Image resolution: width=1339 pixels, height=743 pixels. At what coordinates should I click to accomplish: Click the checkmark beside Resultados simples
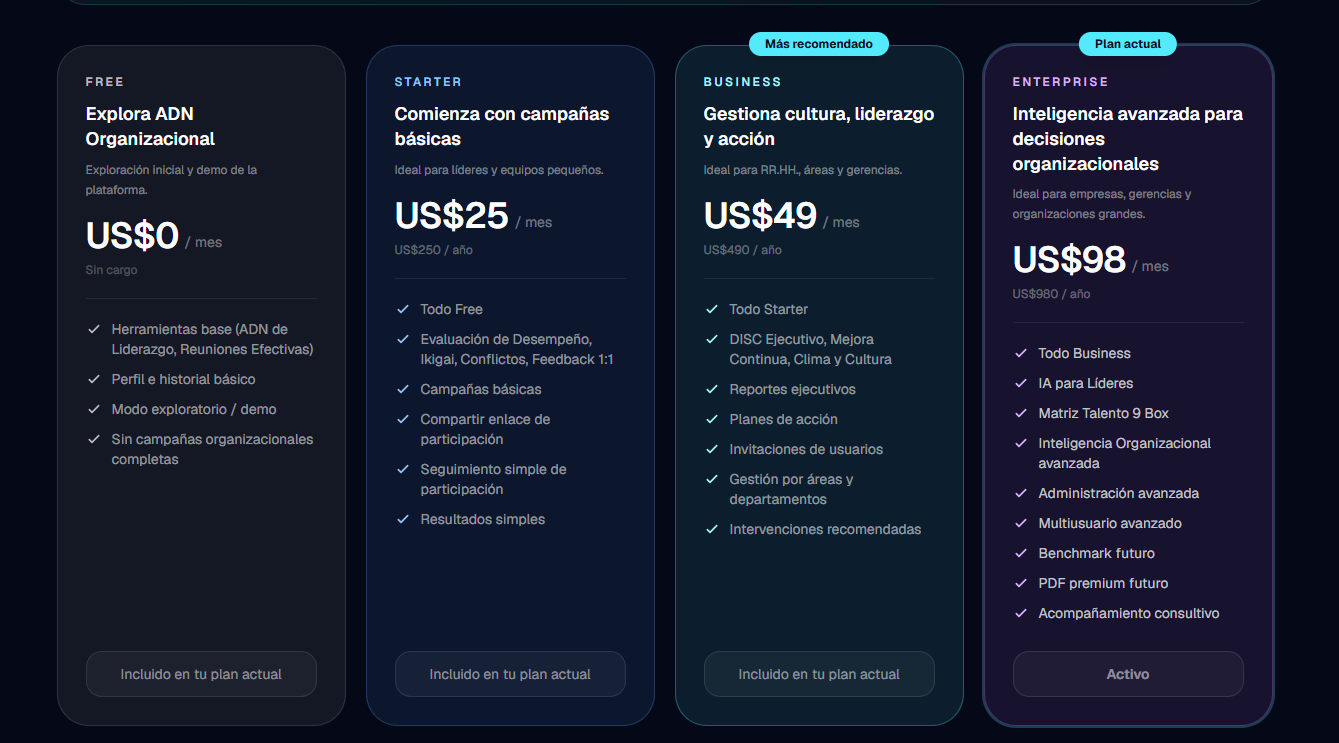pos(403,519)
